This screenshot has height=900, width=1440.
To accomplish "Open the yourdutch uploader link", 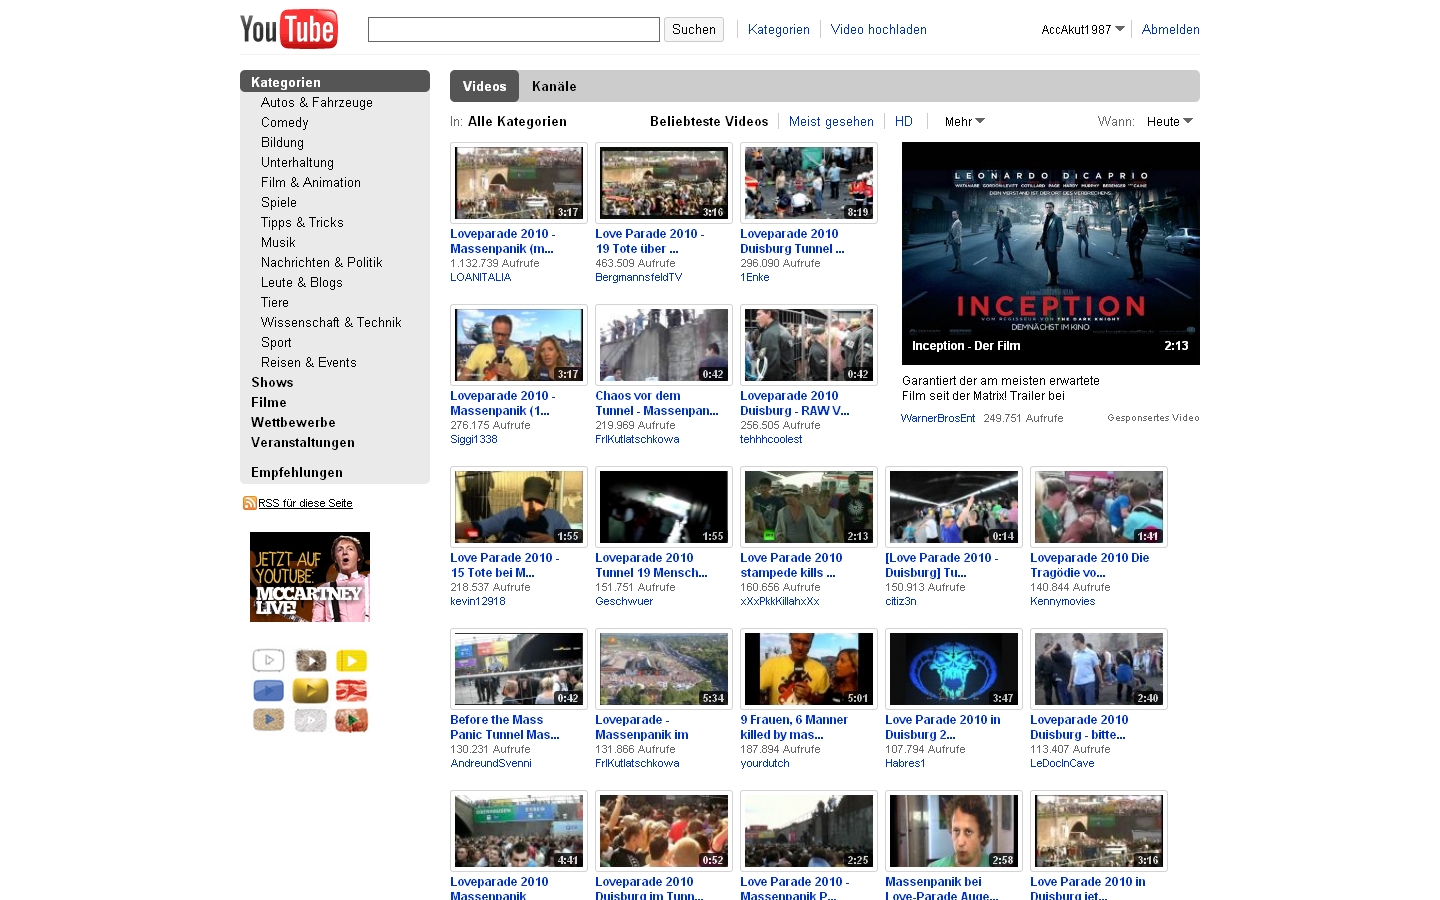I will click(765, 763).
